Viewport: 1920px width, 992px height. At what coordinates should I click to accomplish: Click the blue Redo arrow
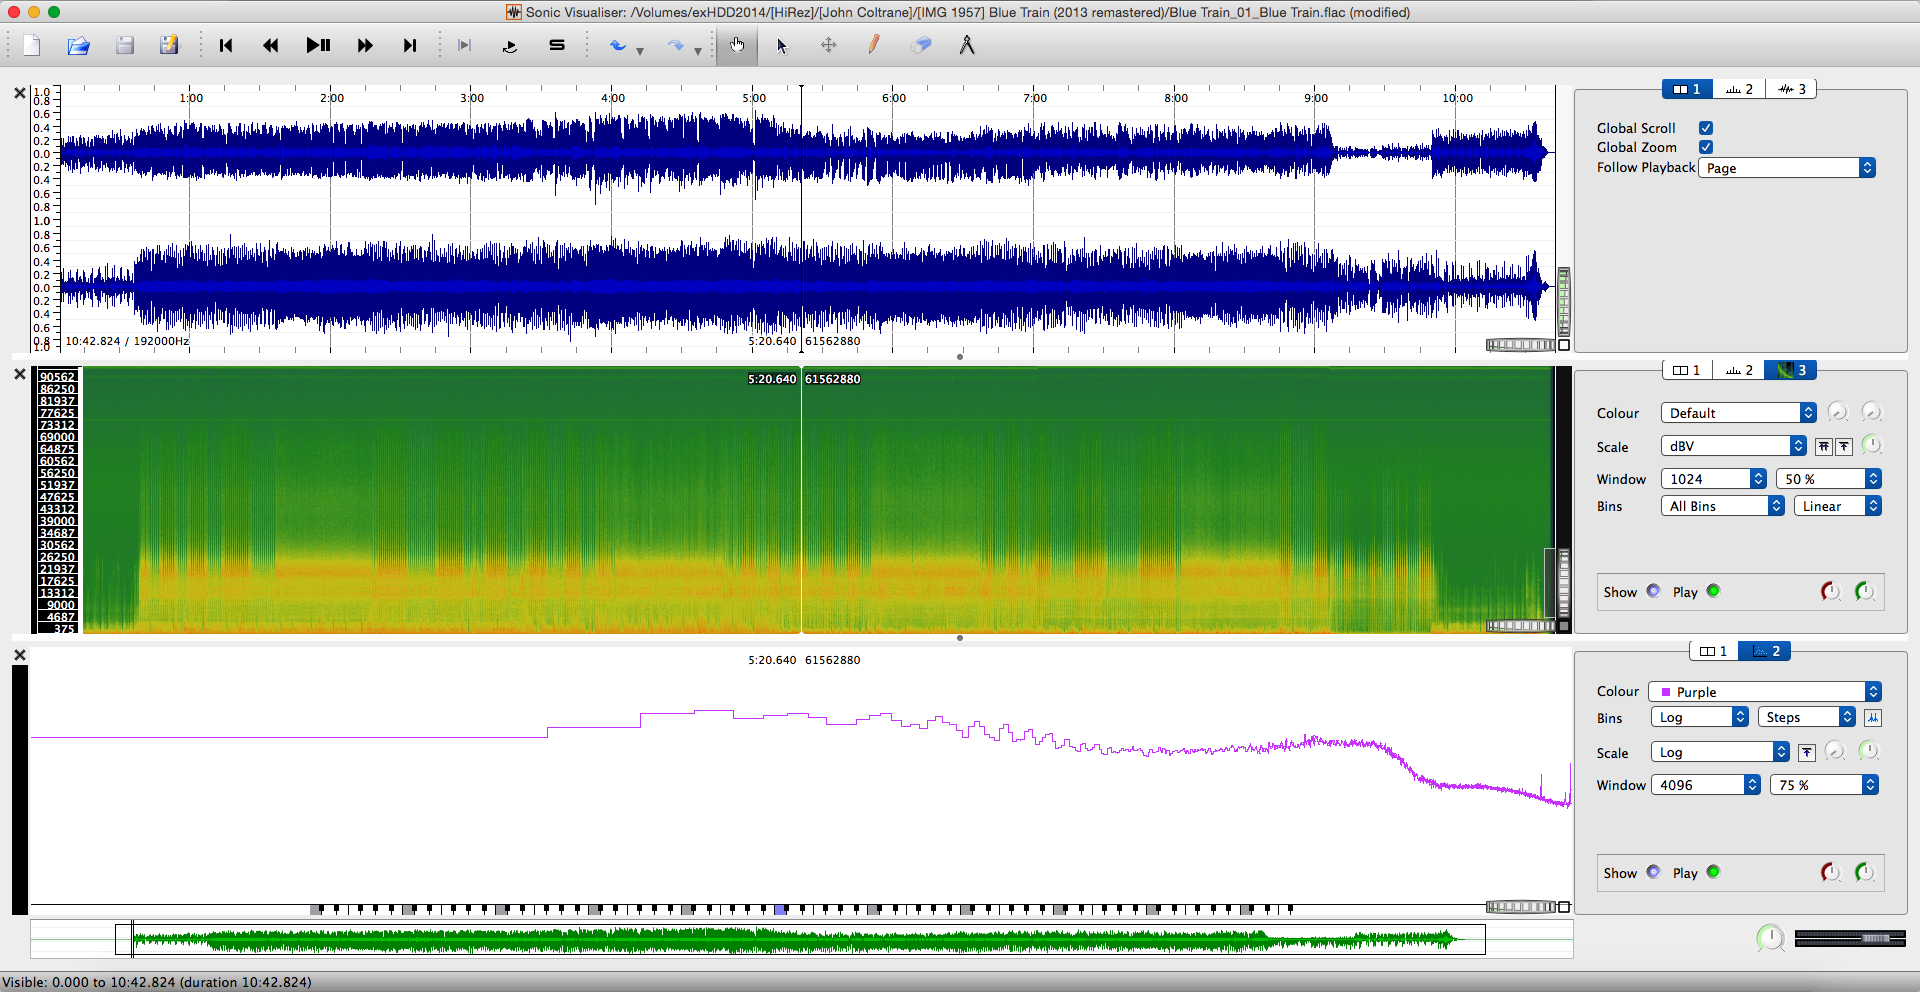(676, 45)
